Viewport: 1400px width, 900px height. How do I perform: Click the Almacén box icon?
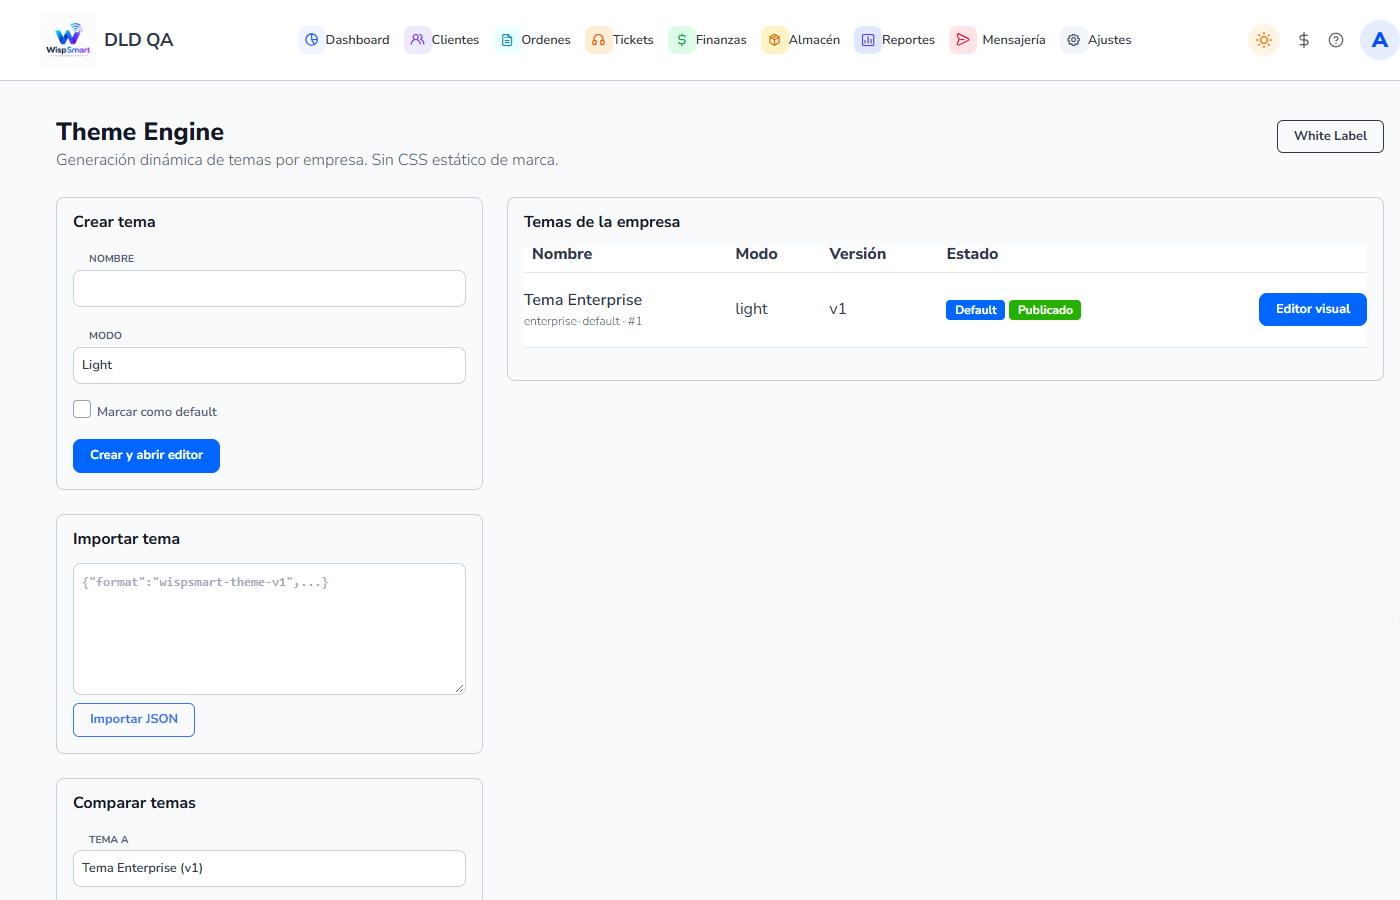pyautogui.click(x=774, y=40)
